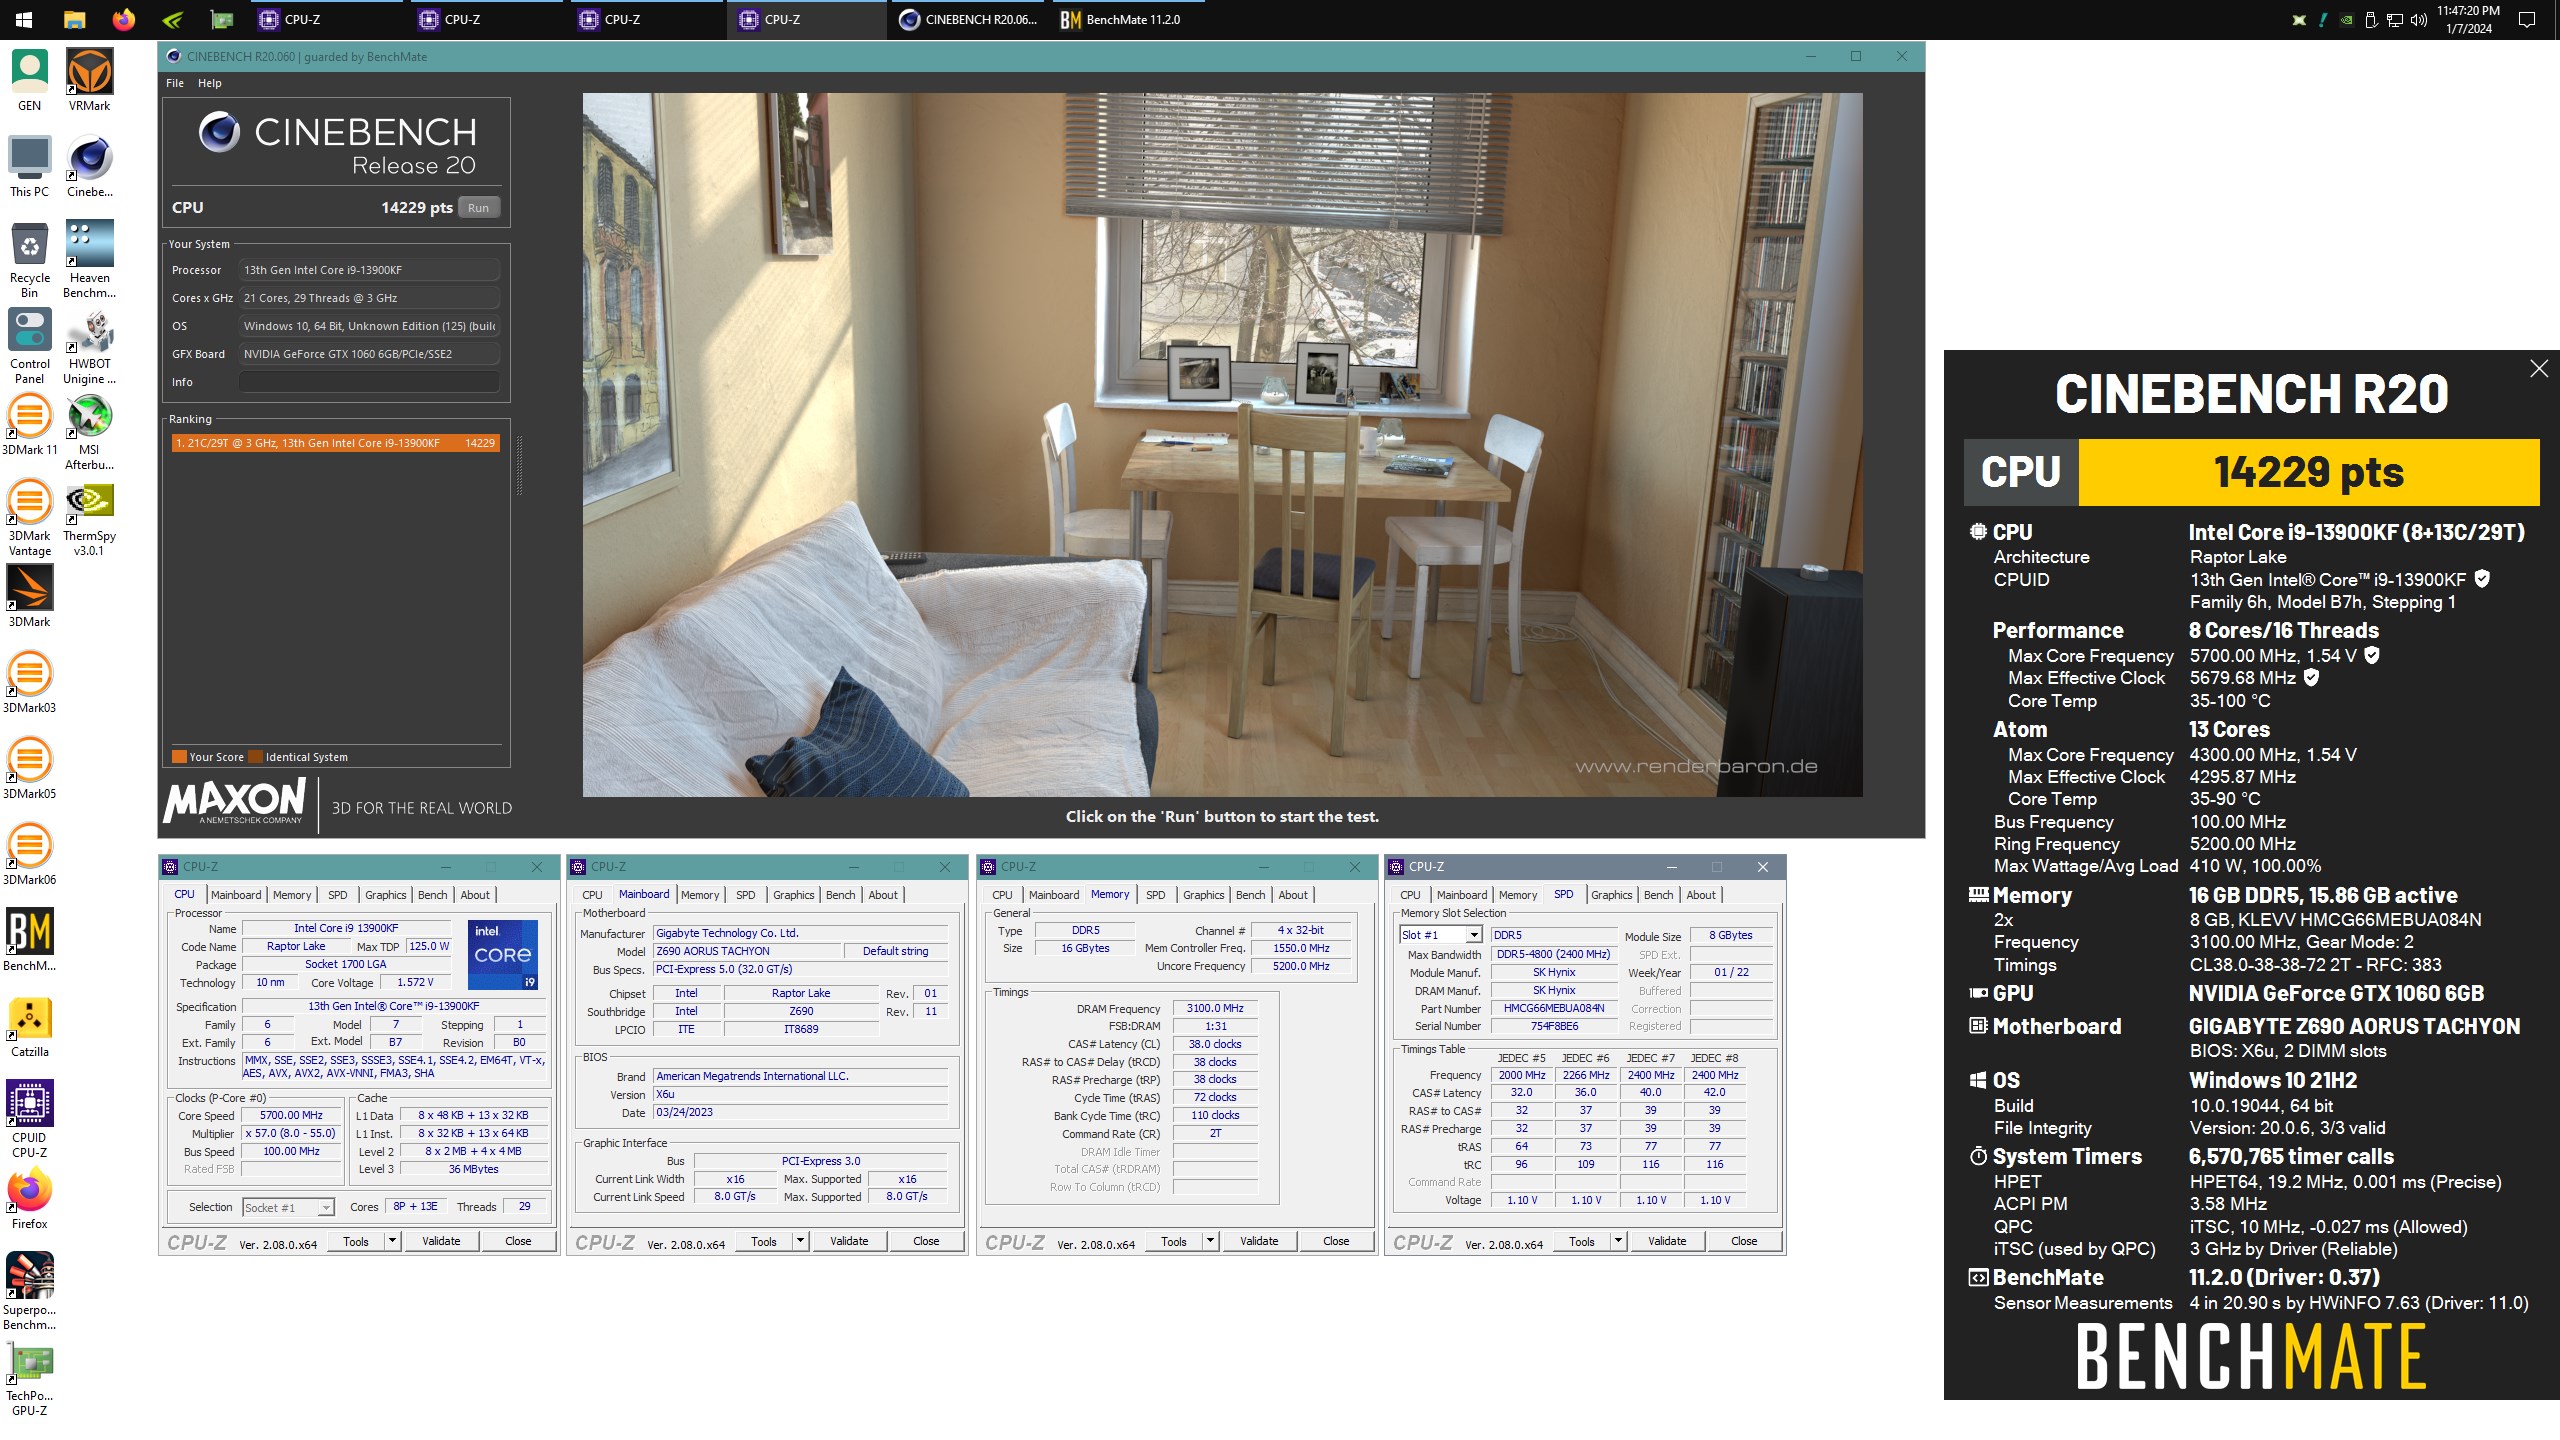This screenshot has width=2560, height=1440.
Task: Select Mainboard tab in first CPU-Z window
Action: (236, 895)
